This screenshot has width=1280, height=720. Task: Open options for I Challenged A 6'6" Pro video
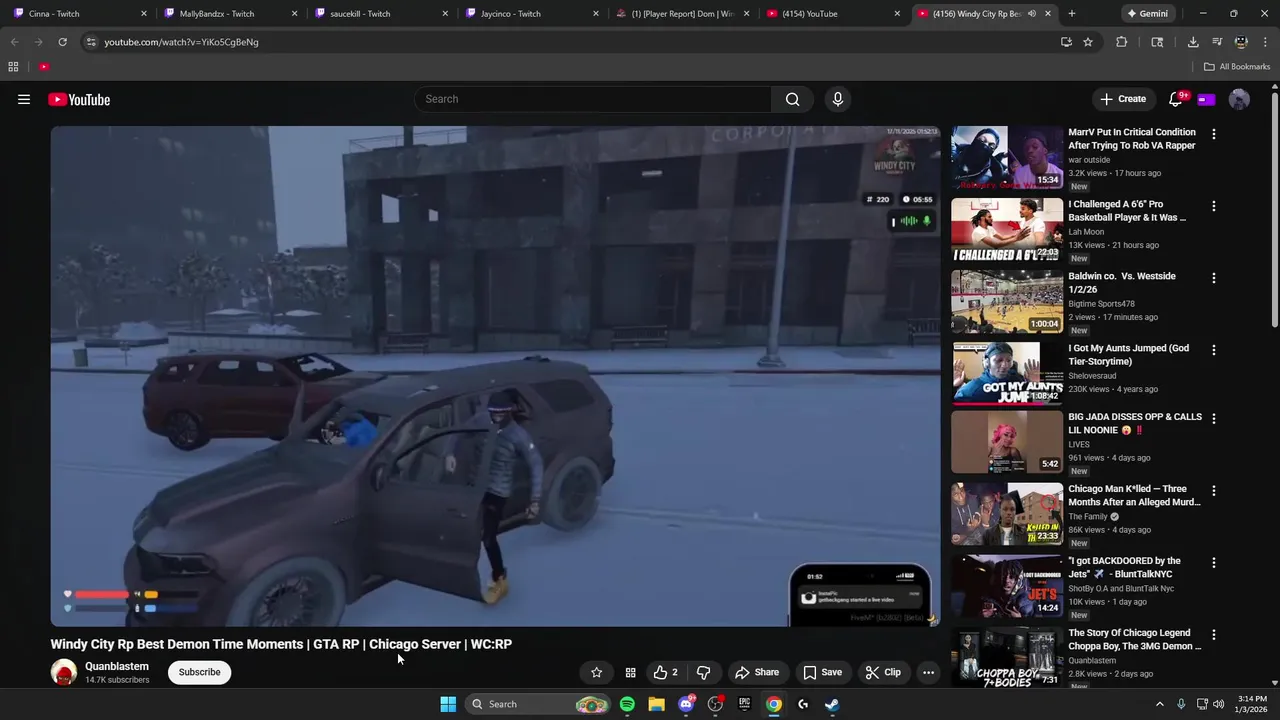1214,206
